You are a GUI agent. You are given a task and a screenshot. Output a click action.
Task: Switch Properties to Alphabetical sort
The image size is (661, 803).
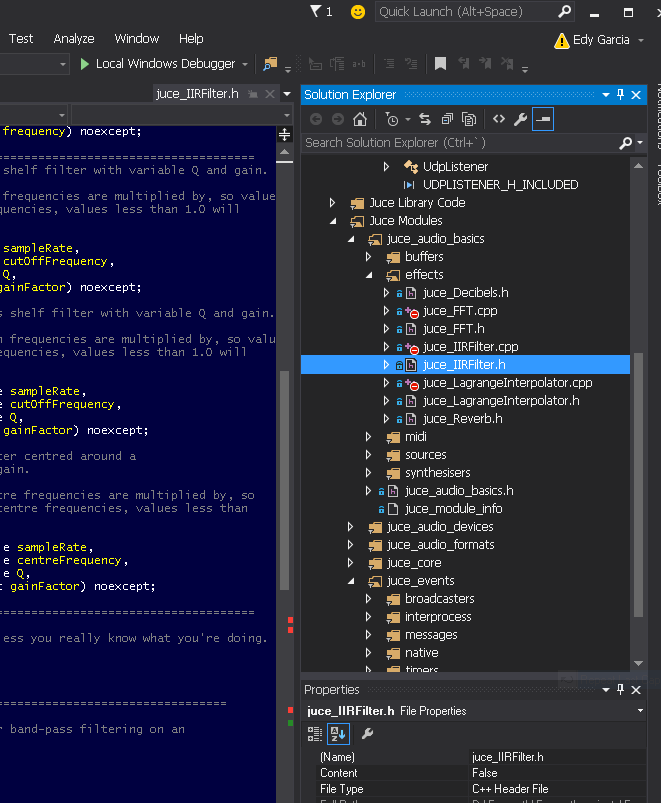coord(338,734)
